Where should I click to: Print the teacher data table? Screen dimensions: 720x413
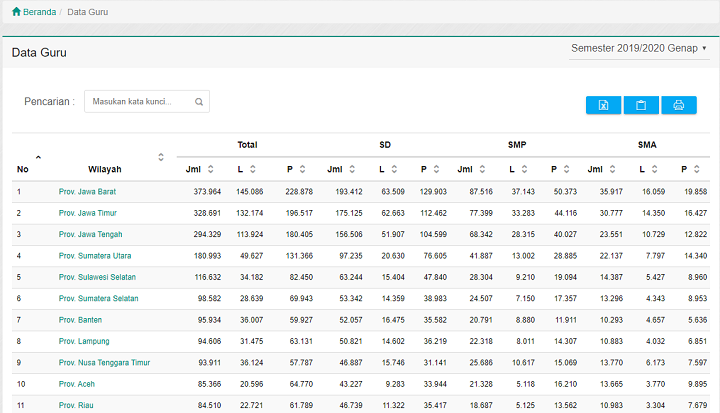pos(679,105)
